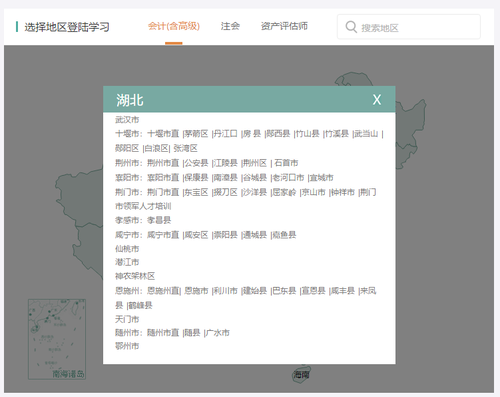Screen dimensions: 500x397
Task: Close the 湖北 popup with the X
Action: (377, 100)
